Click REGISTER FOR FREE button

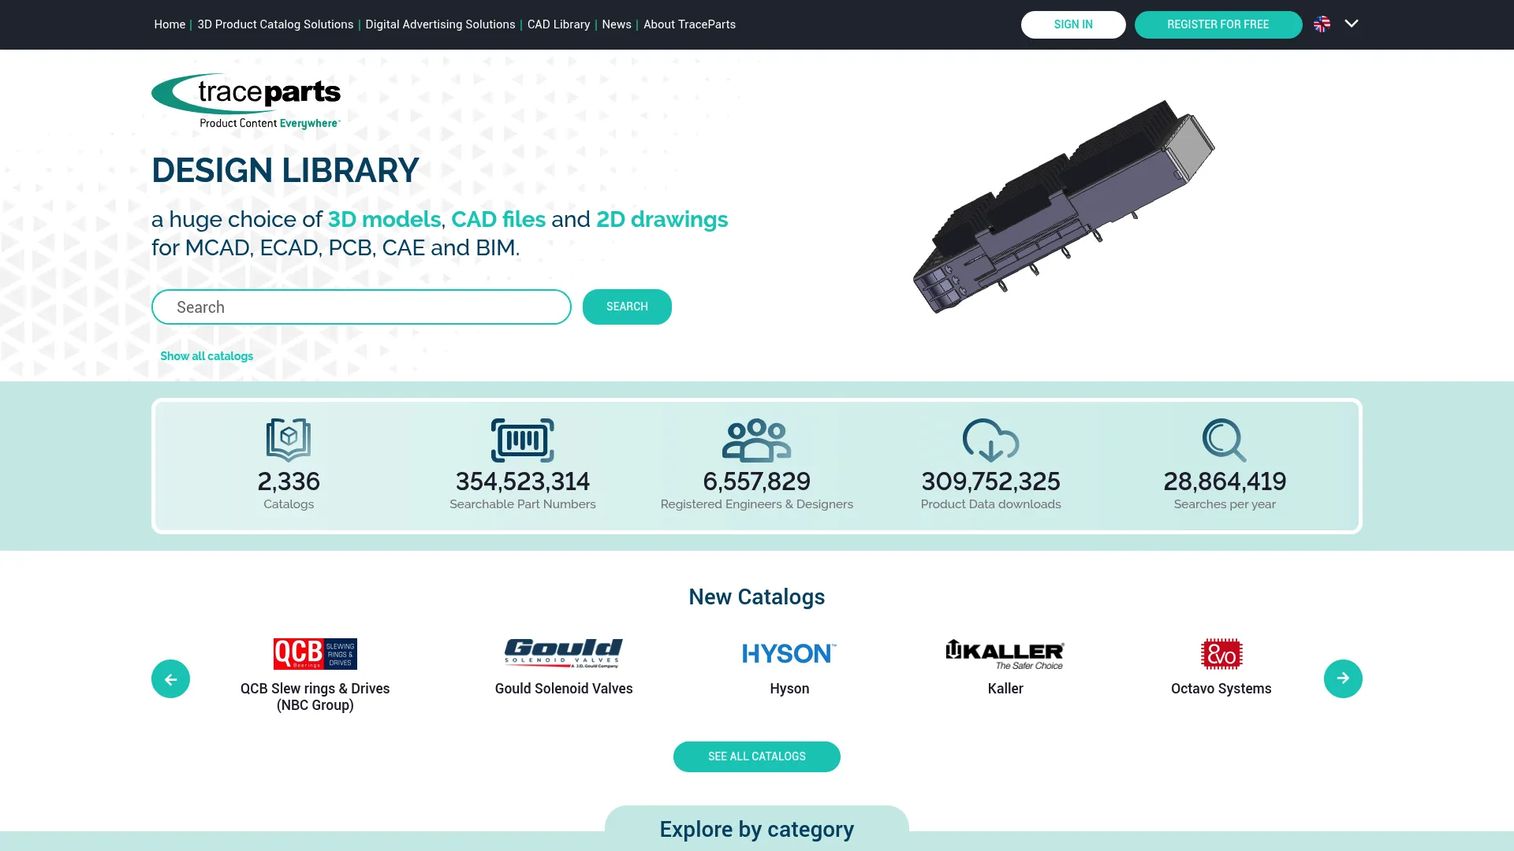[x=1218, y=25]
